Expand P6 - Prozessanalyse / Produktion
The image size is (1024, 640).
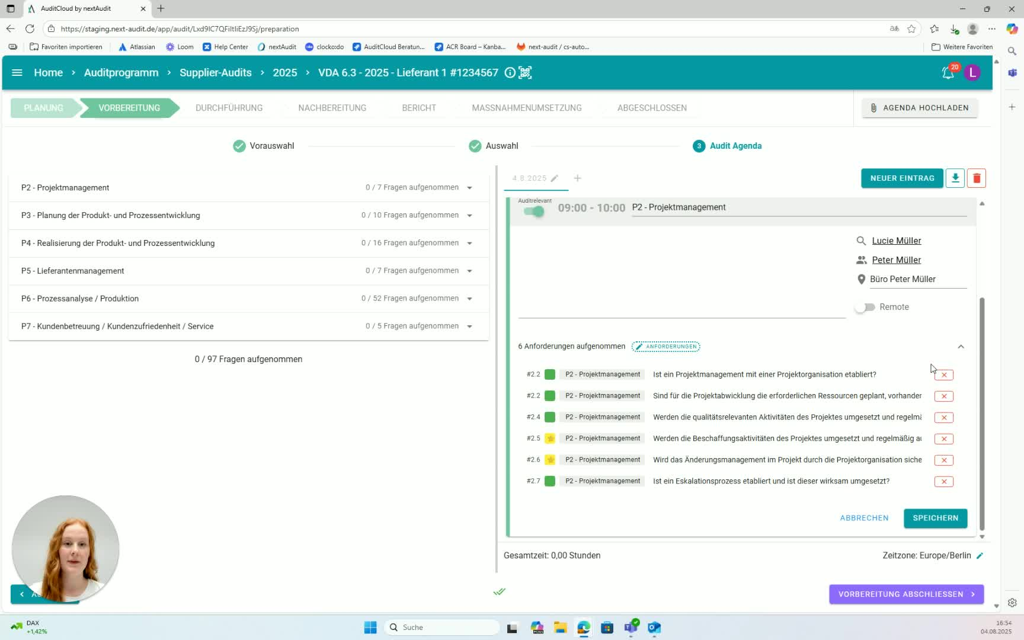tap(469, 299)
